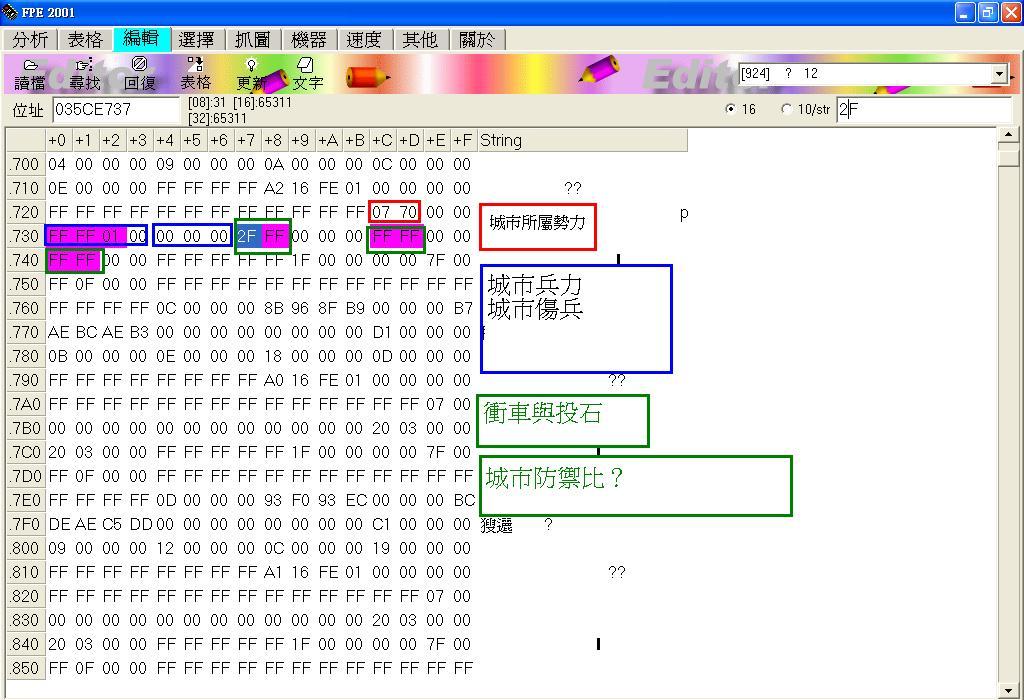Switch to the 速度 tab
The image size is (1024, 700).
[x=364, y=40]
